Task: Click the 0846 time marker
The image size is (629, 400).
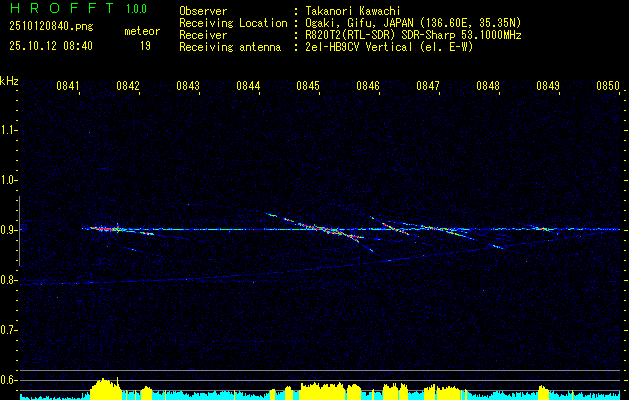Action: pyautogui.click(x=368, y=86)
